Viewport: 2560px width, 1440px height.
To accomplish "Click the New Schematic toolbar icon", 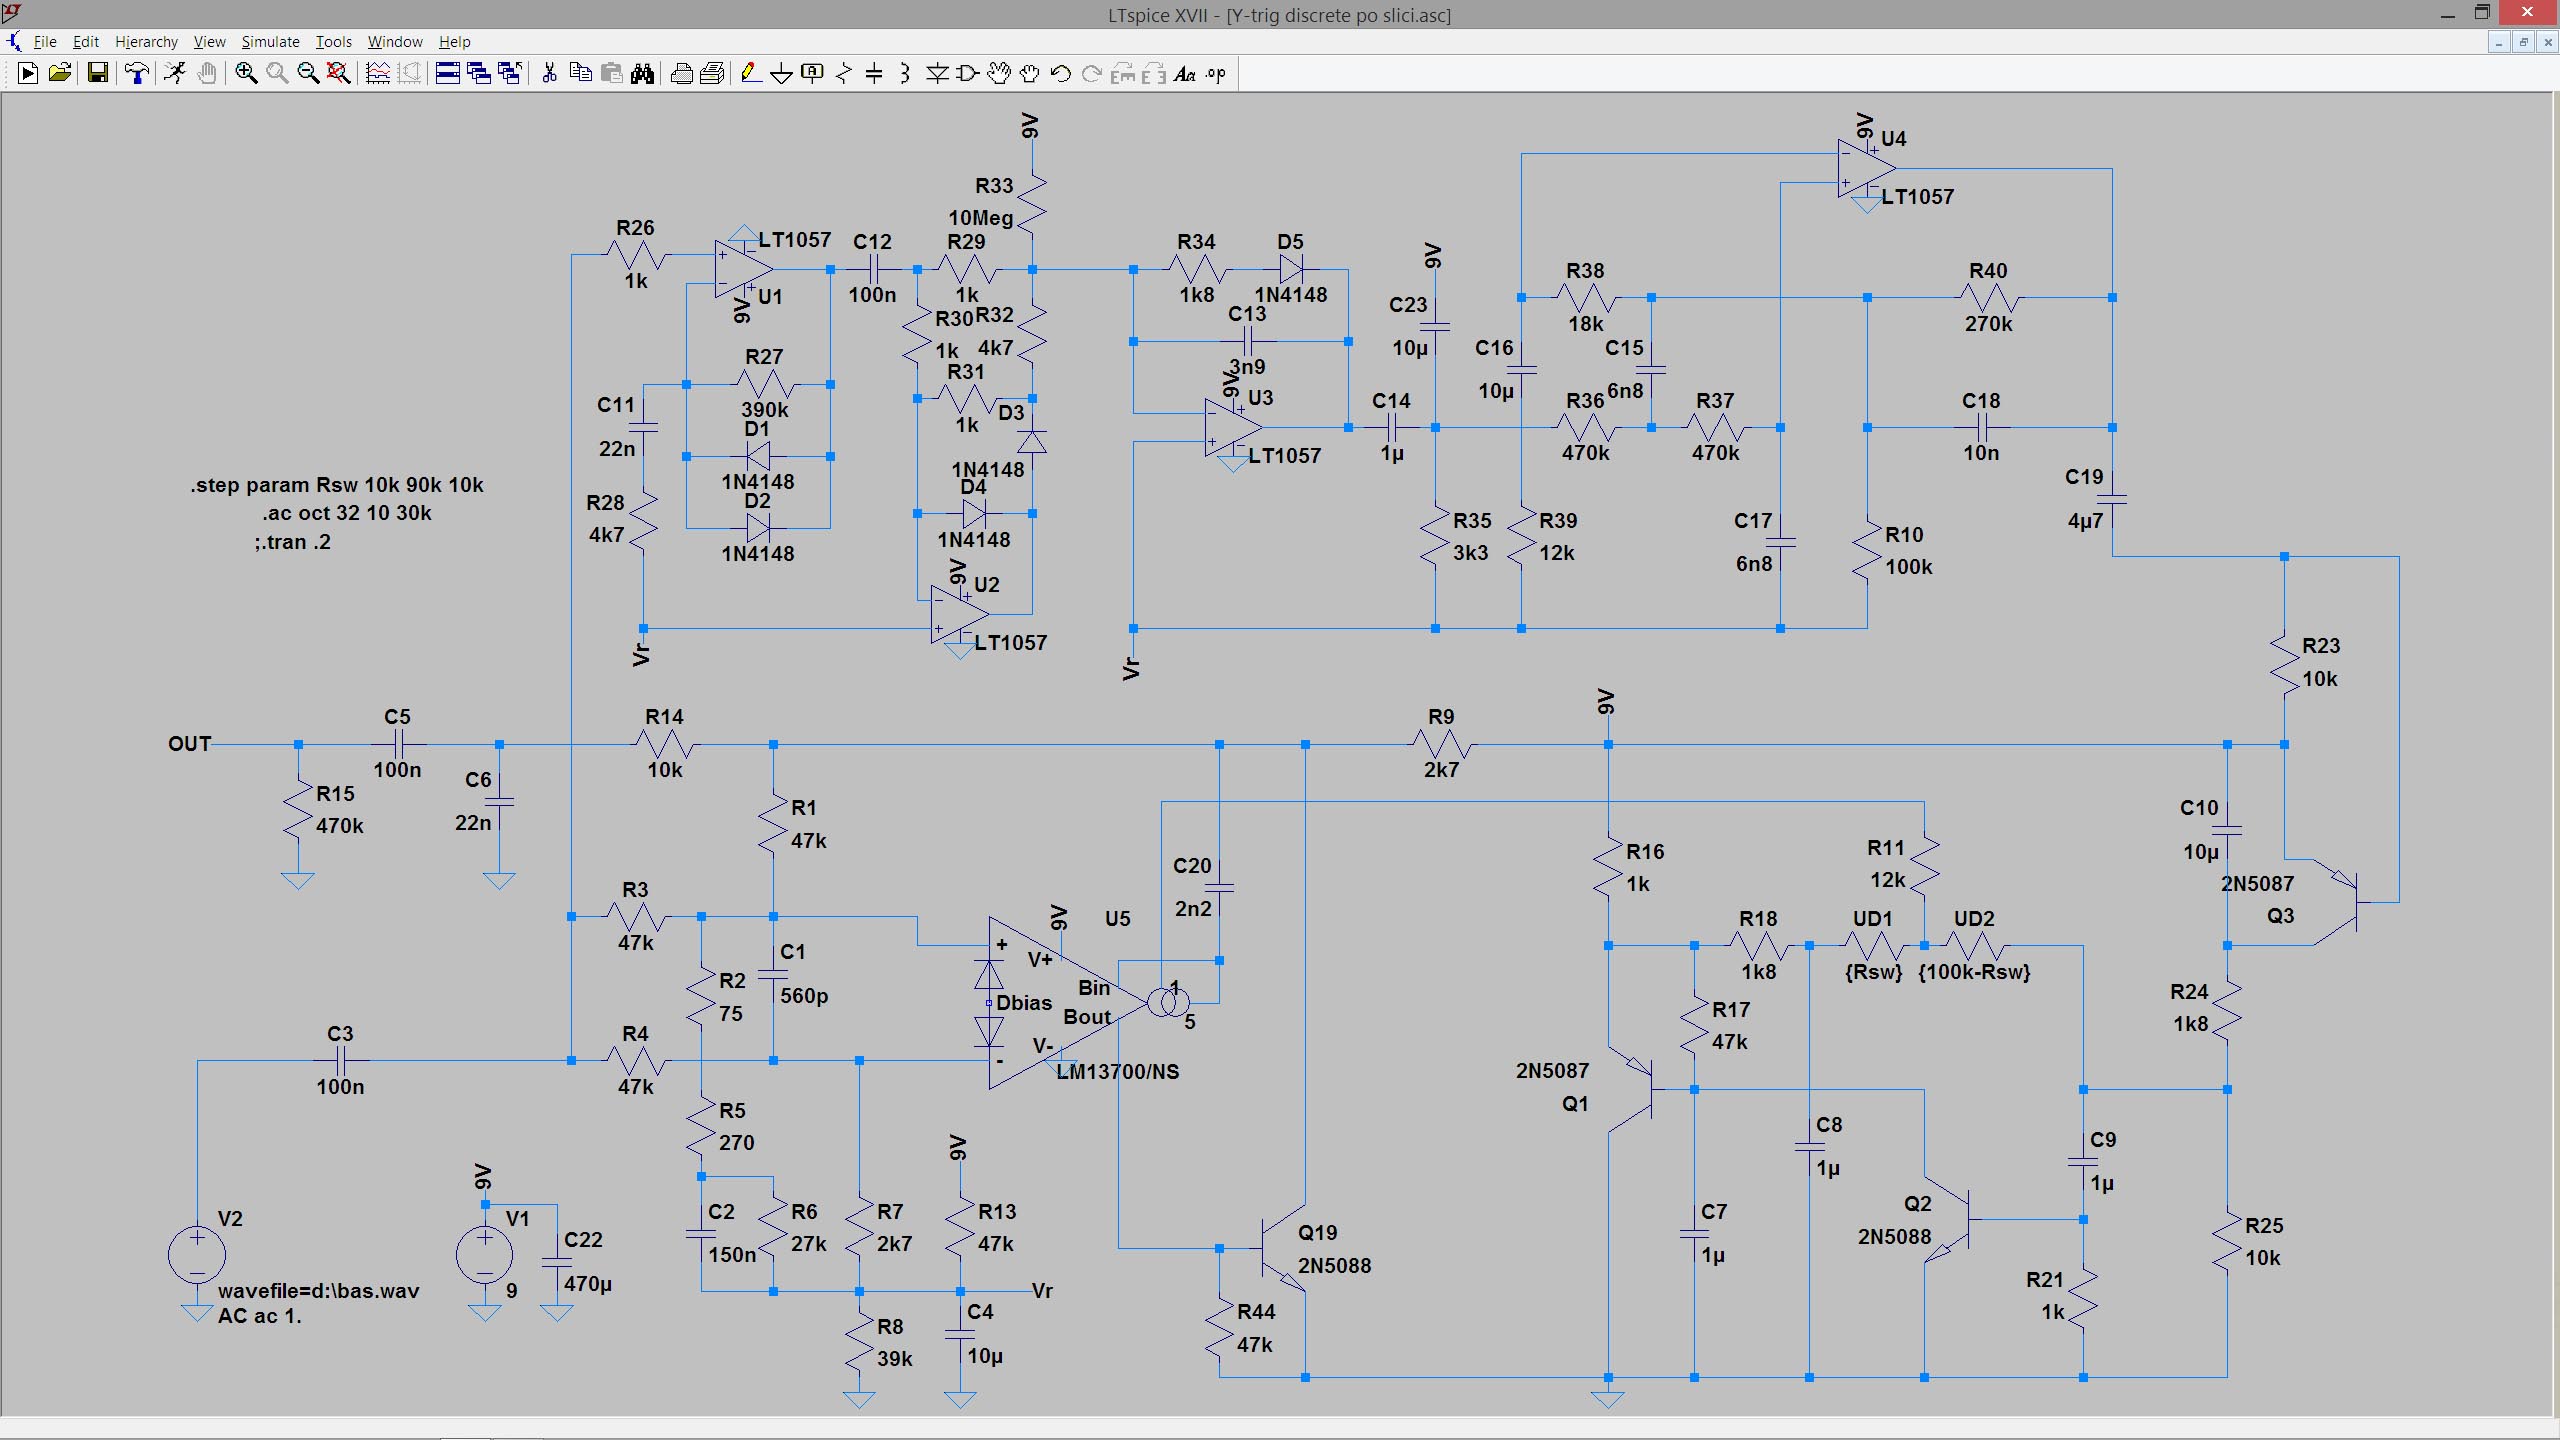I will click(x=28, y=73).
